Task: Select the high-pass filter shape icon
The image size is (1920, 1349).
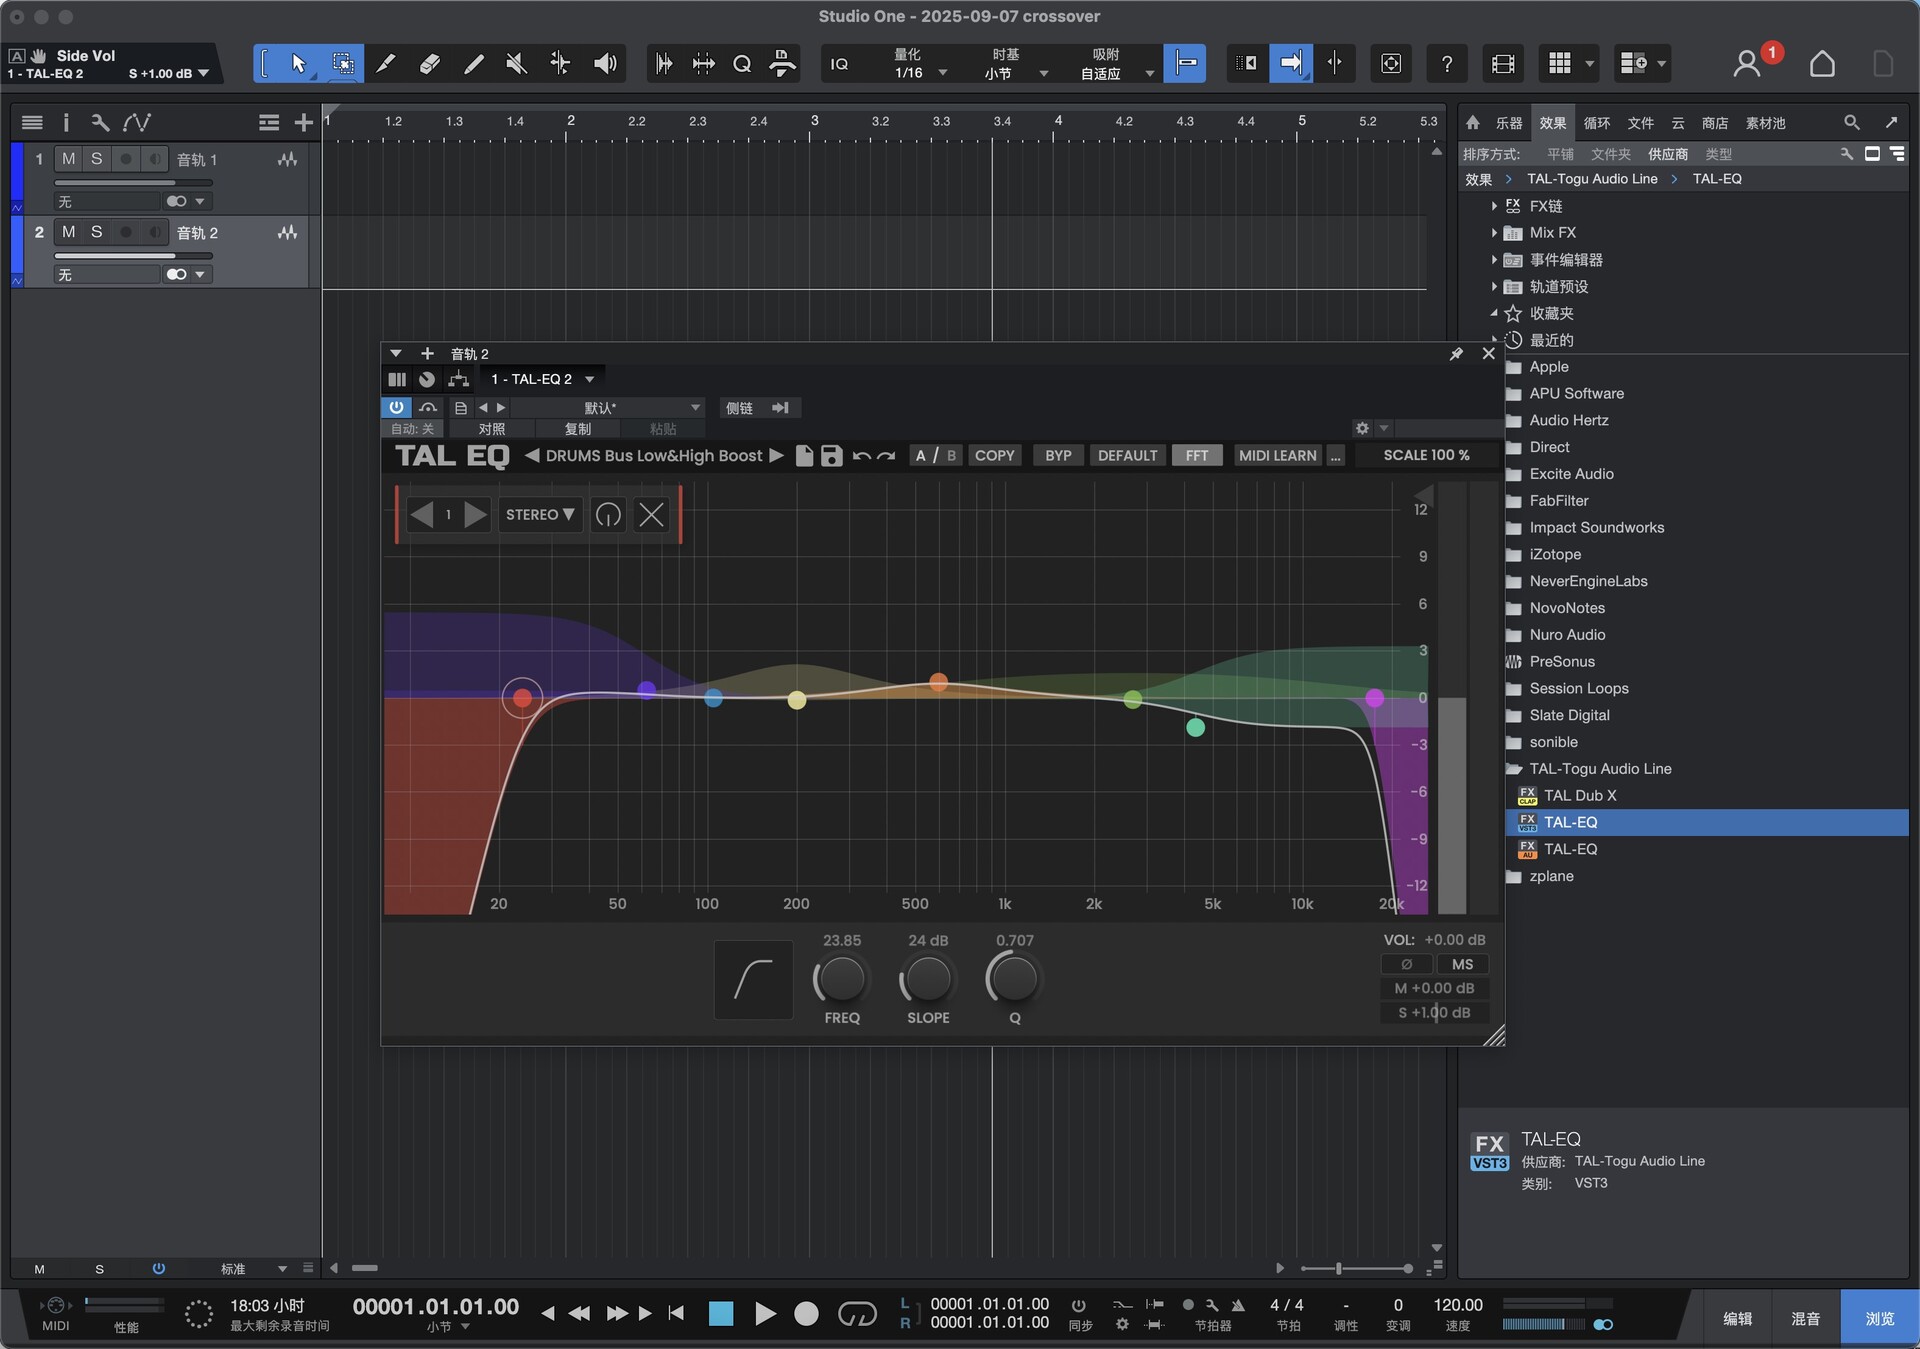Action: (753, 979)
